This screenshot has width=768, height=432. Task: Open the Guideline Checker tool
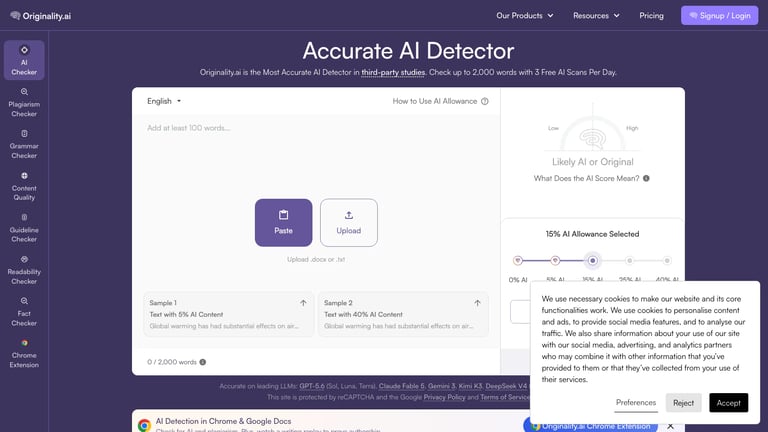pyautogui.click(x=24, y=228)
